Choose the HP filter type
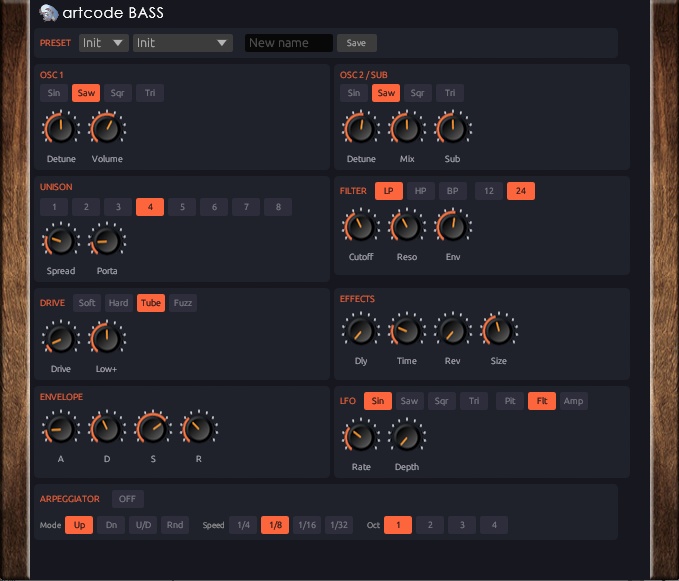Image resolution: width=679 pixels, height=581 pixels. [x=420, y=191]
